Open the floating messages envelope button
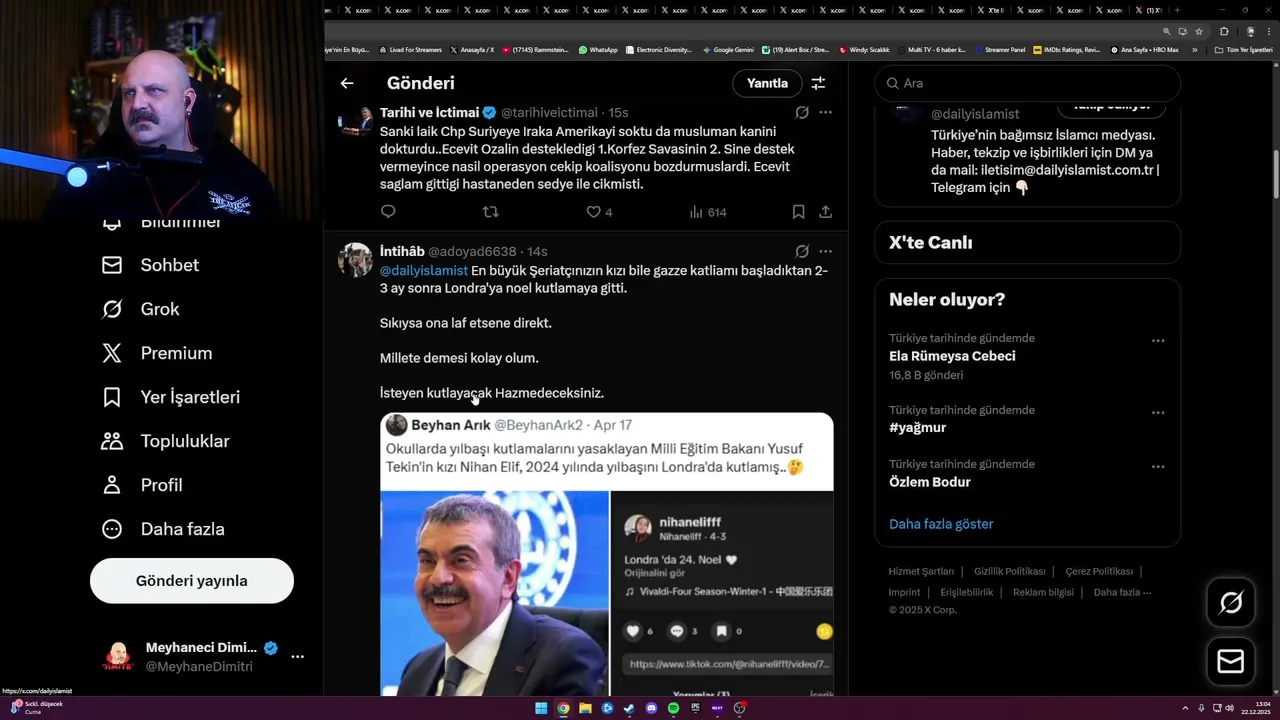This screenshot has width=1280, height=720. point(1231,662)
